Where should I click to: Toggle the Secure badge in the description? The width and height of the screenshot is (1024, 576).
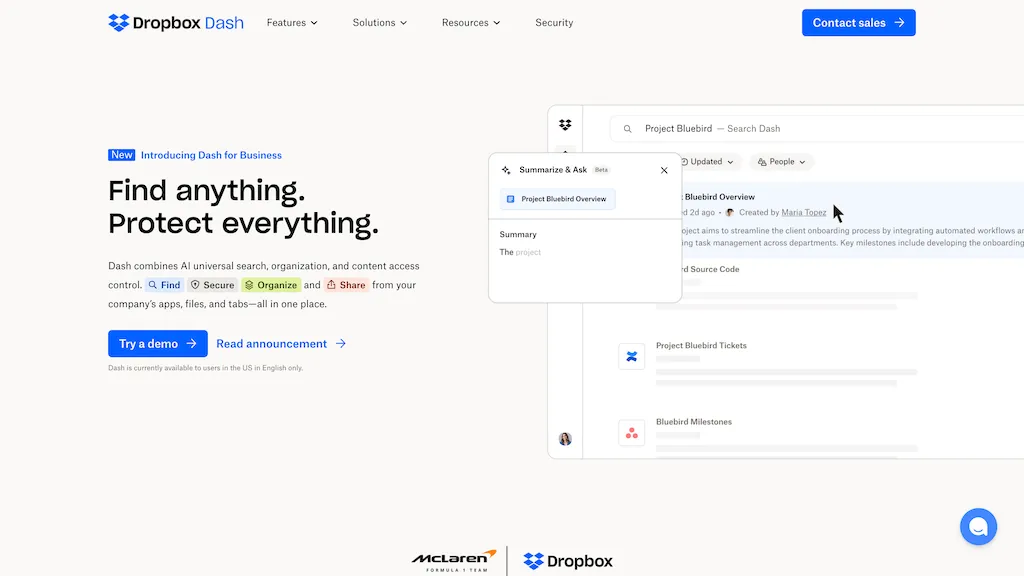pos(212,284)
